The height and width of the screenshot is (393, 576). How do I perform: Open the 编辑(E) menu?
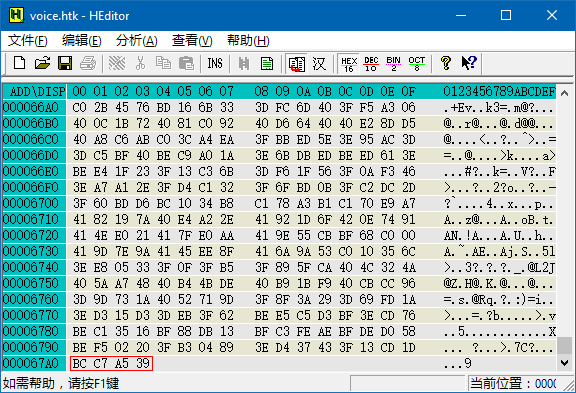82,40
